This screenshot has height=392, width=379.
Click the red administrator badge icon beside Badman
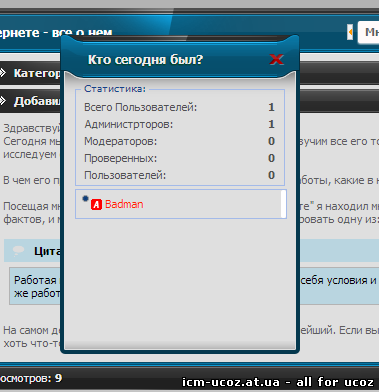point(96,205)
